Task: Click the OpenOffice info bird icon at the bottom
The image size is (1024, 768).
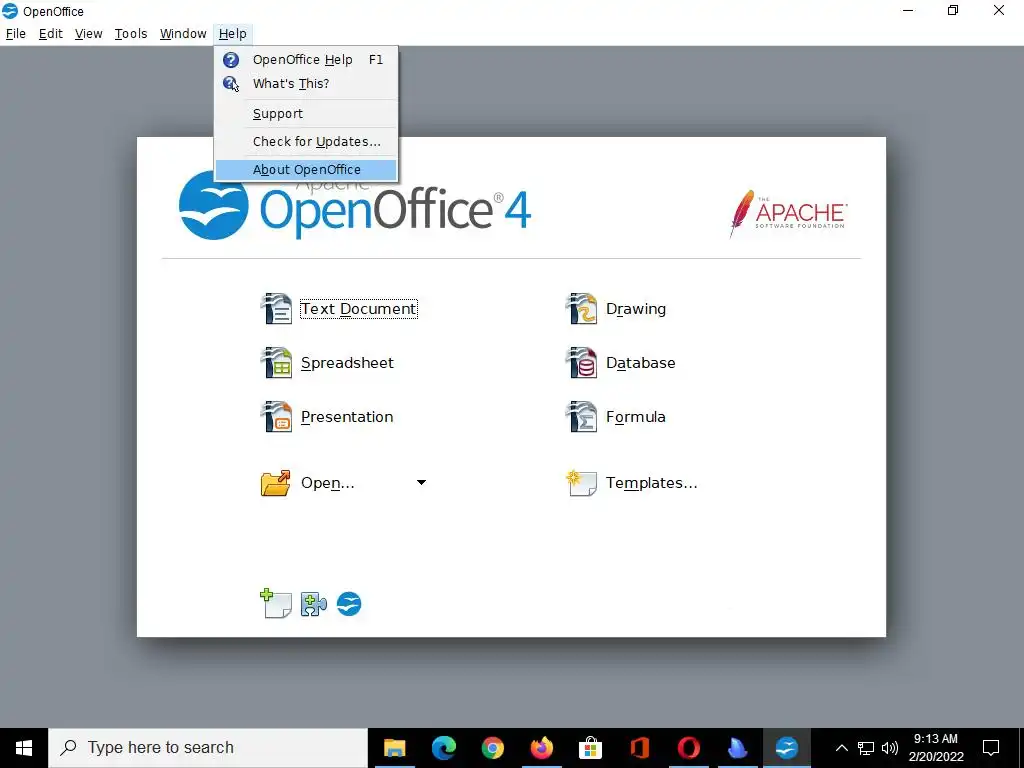Action: [349, 604]
